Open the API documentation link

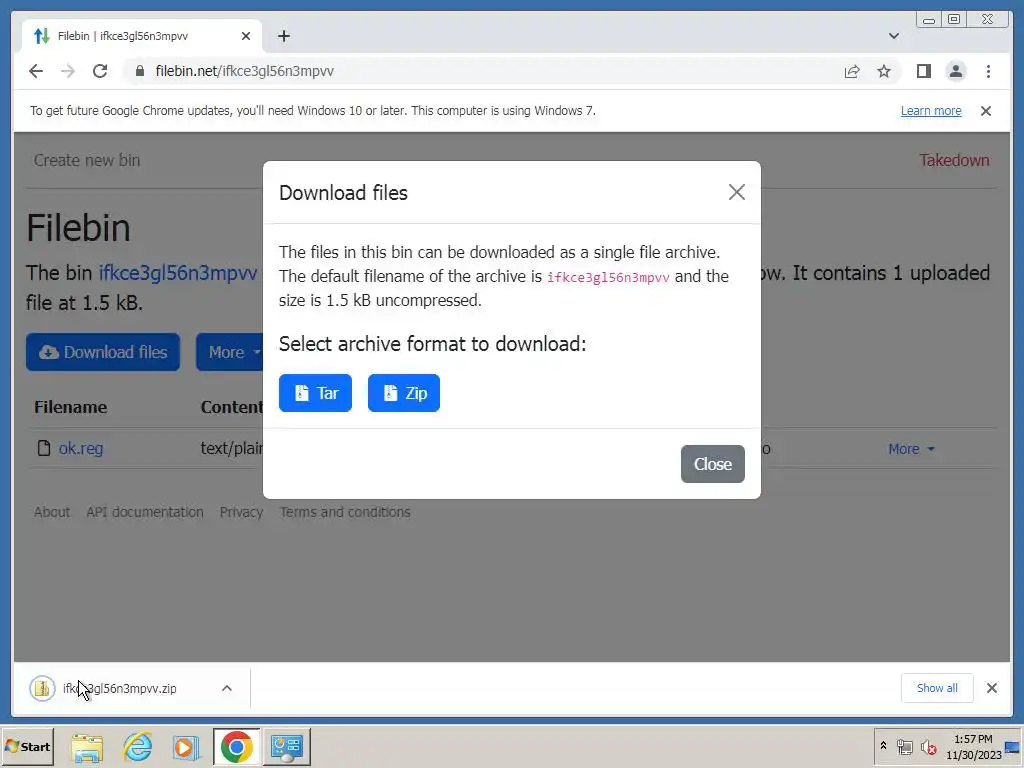click(145, 512)
